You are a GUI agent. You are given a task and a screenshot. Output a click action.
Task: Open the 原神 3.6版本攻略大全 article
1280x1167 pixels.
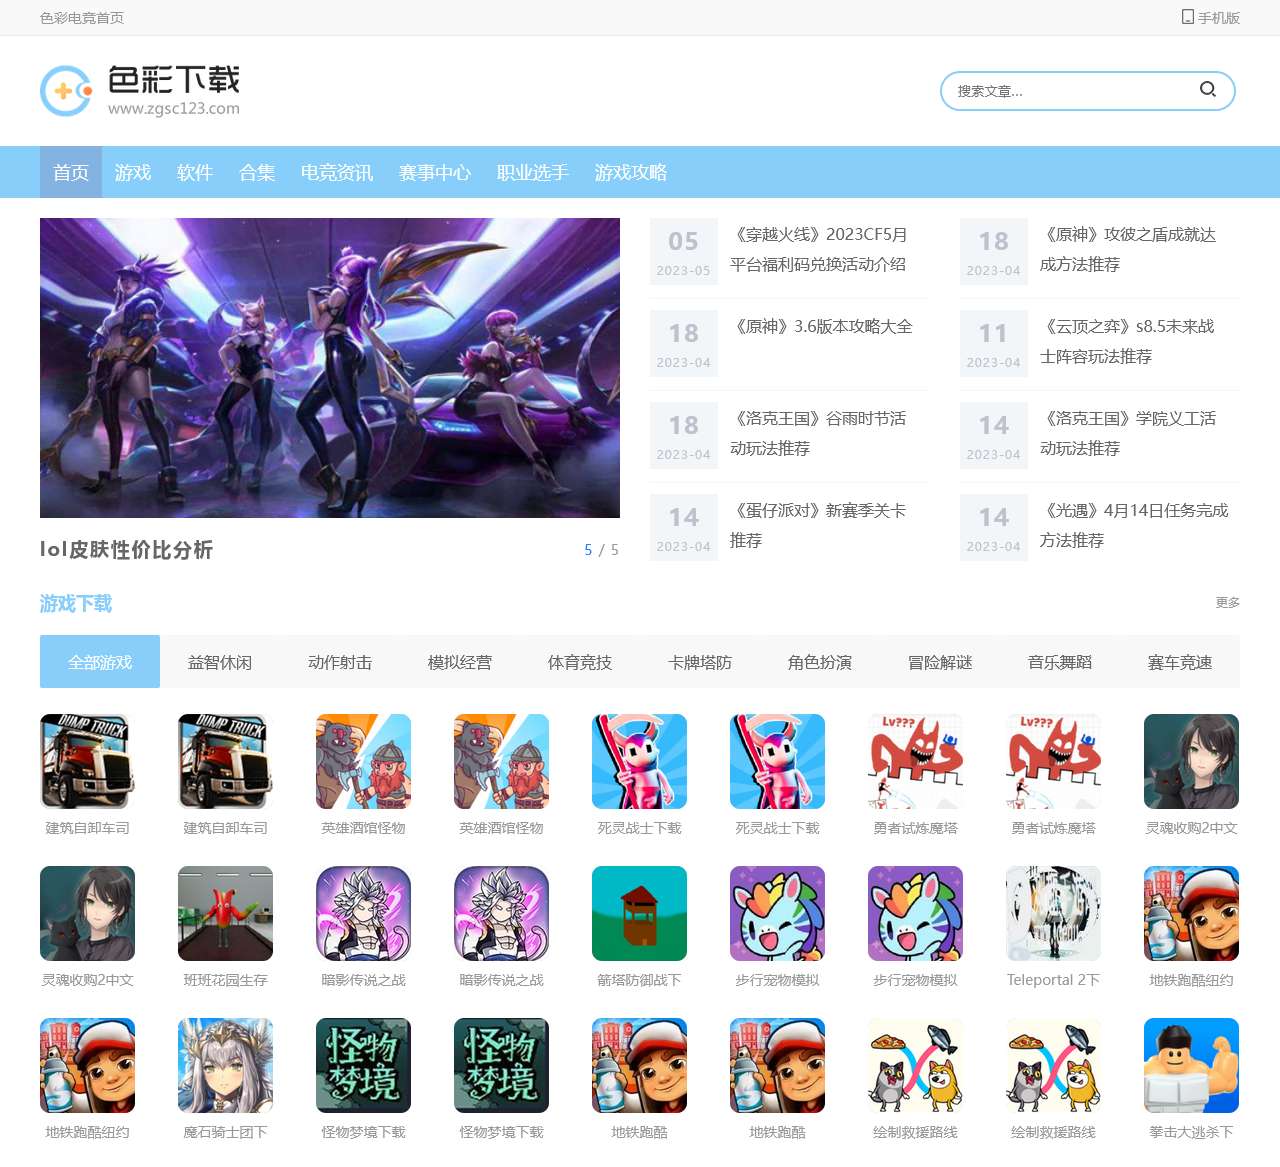[x=822, y=326]
